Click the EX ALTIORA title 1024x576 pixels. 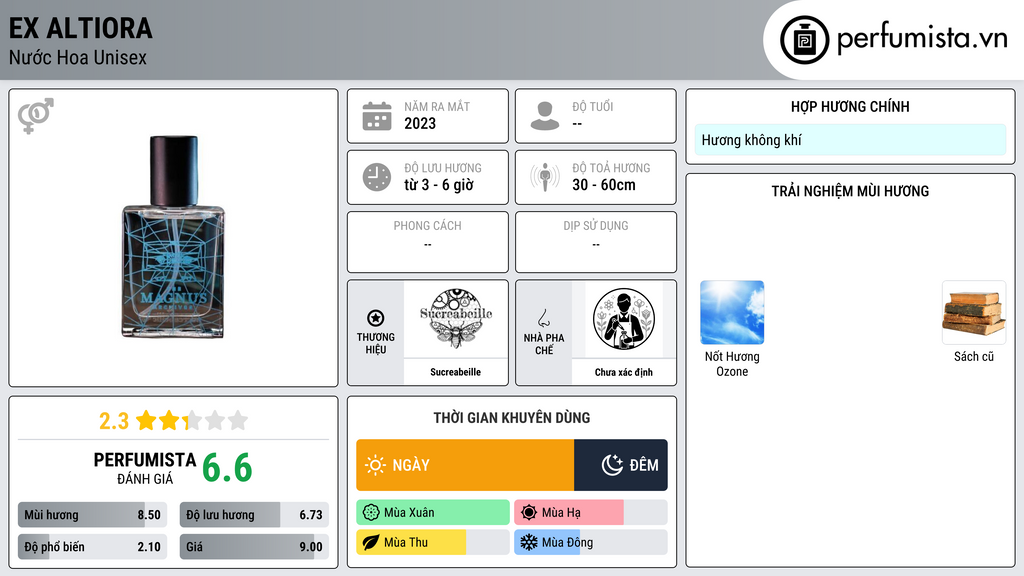80,28
